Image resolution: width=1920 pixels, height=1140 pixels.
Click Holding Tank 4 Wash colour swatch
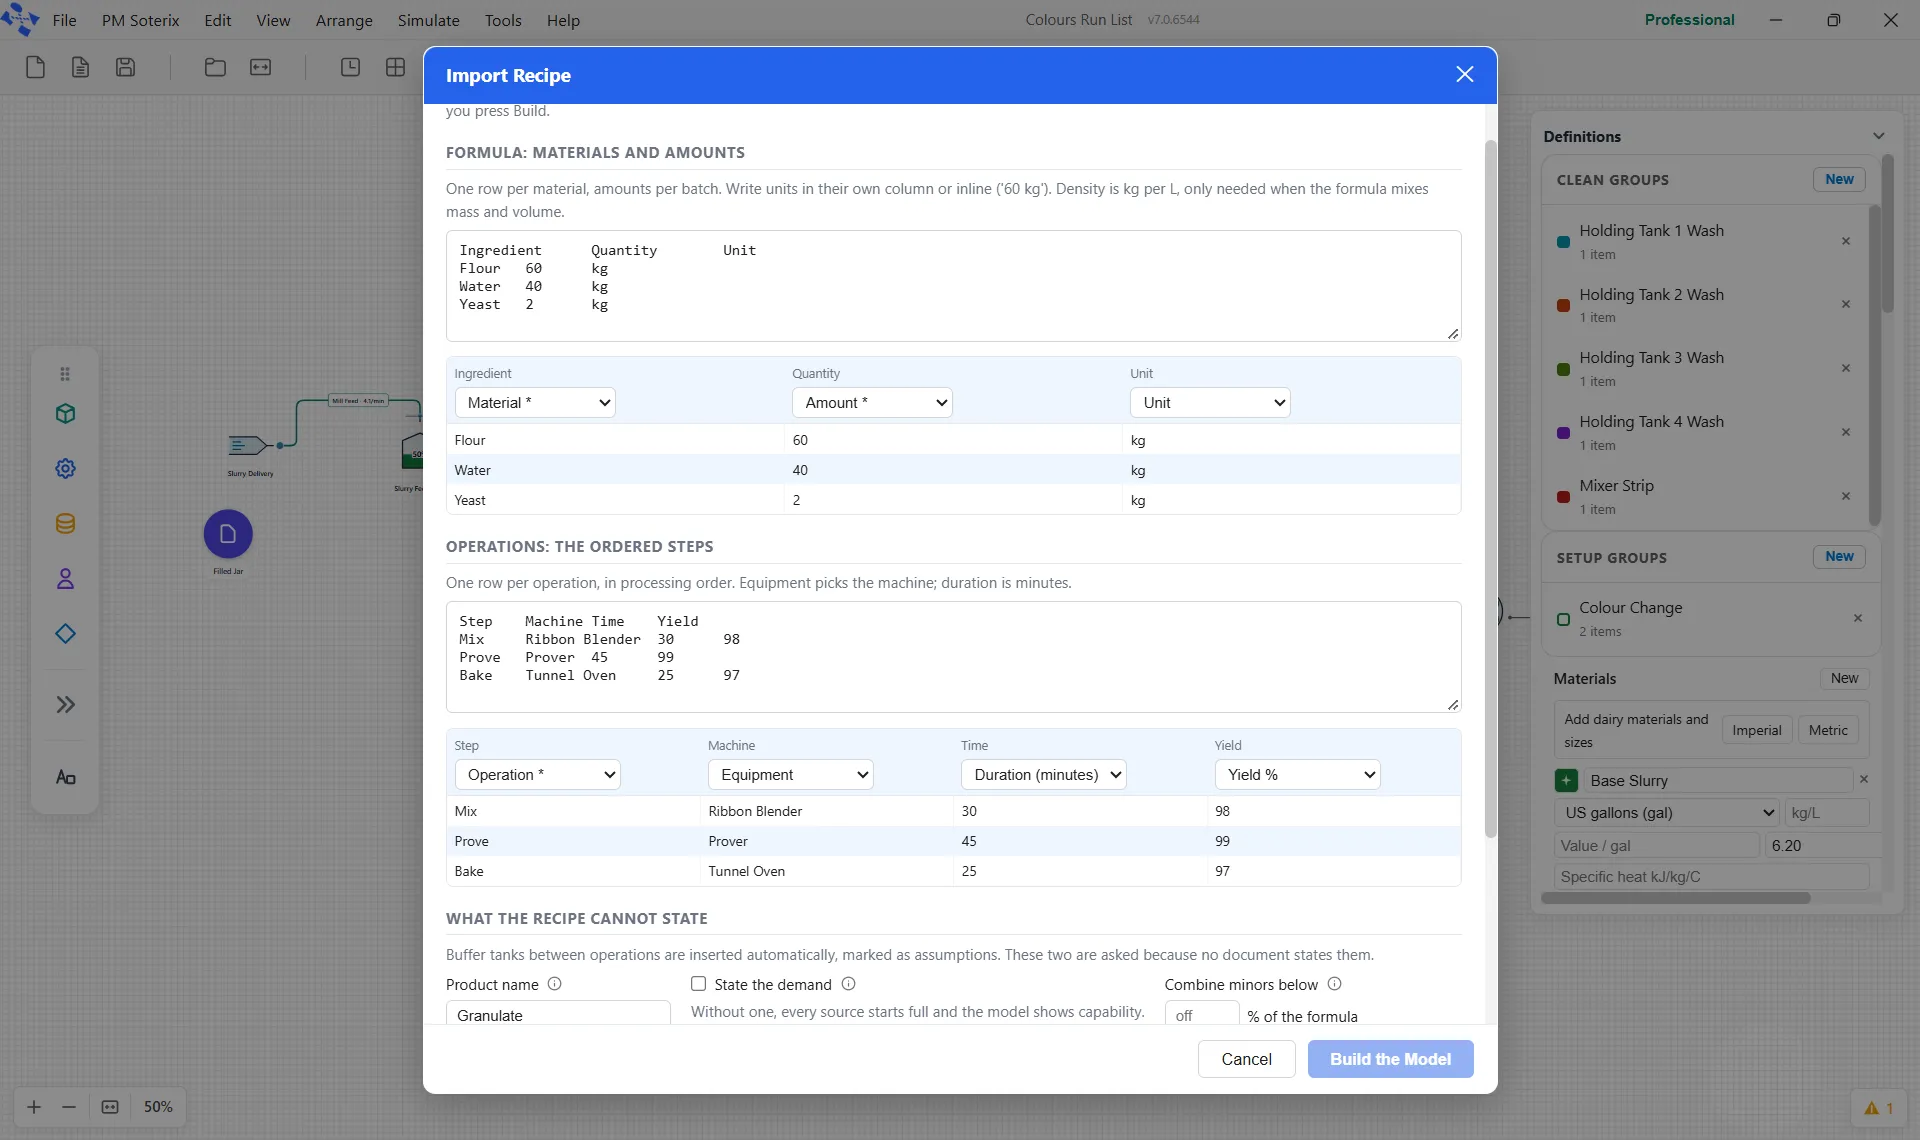coord(1563,433)
